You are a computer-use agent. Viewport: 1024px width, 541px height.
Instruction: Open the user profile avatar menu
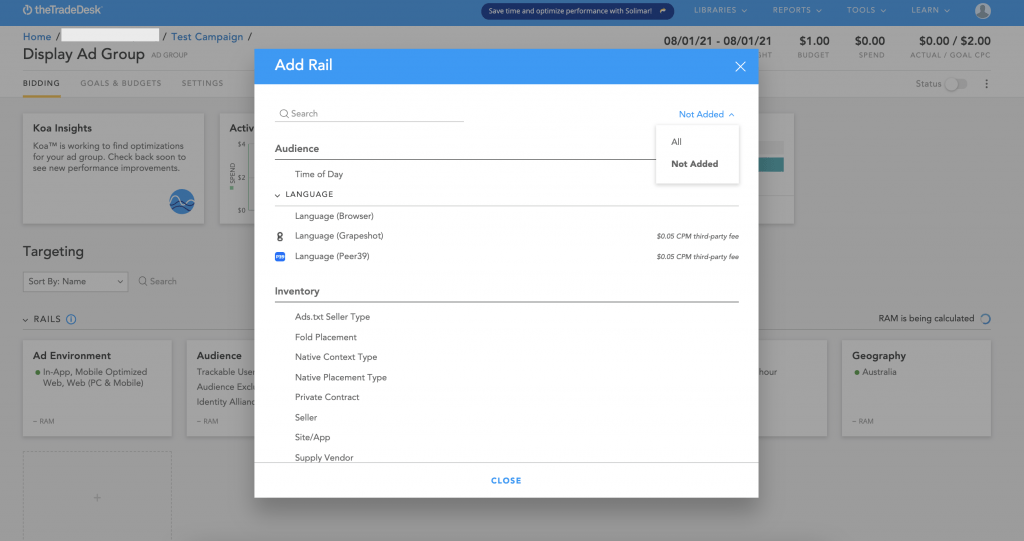[x=982, y=10]
